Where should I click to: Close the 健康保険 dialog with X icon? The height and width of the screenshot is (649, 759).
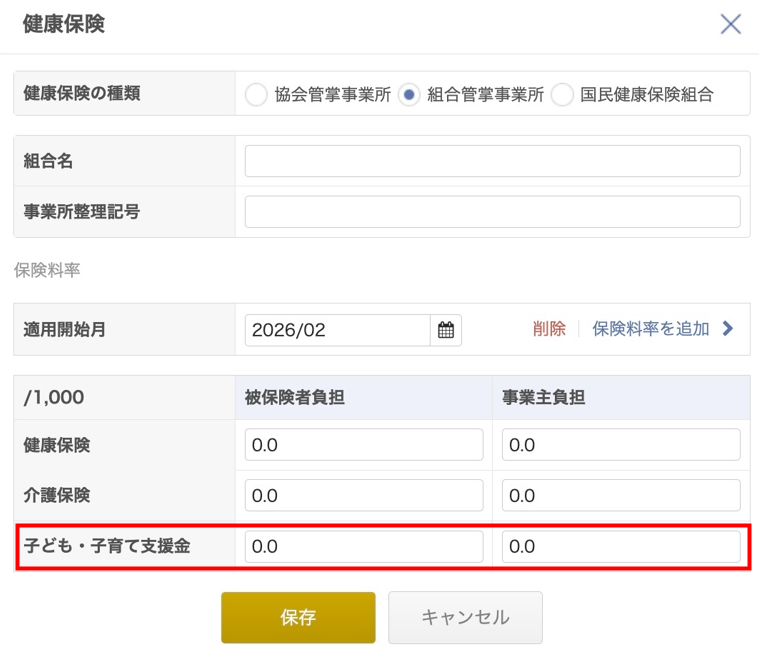[x=731, y=24]
